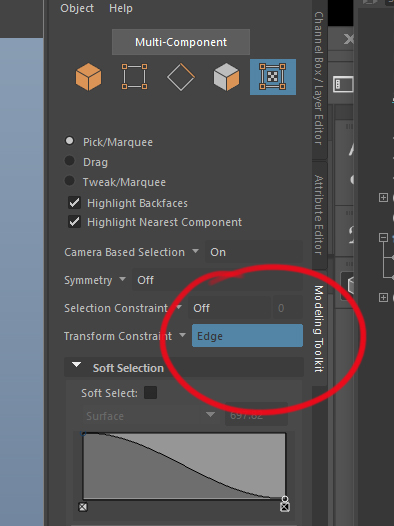Click the Camera Based Selection On field
This screenshot has width=394, height=526.
(x=254, y=252)
